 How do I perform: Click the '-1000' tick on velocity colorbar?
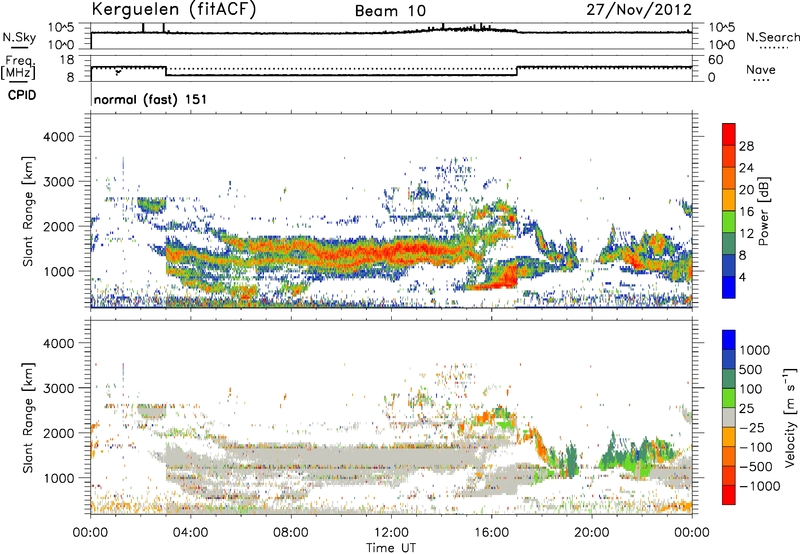click(760, 486)
